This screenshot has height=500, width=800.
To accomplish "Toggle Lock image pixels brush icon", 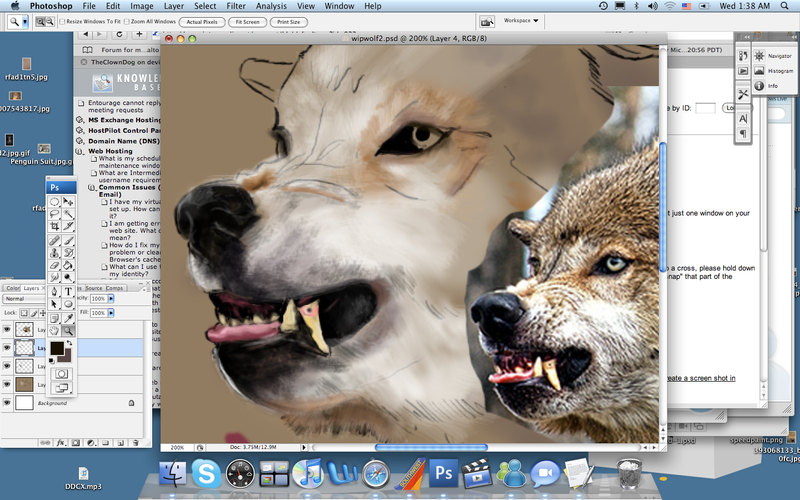I will (x=34, y=313).
